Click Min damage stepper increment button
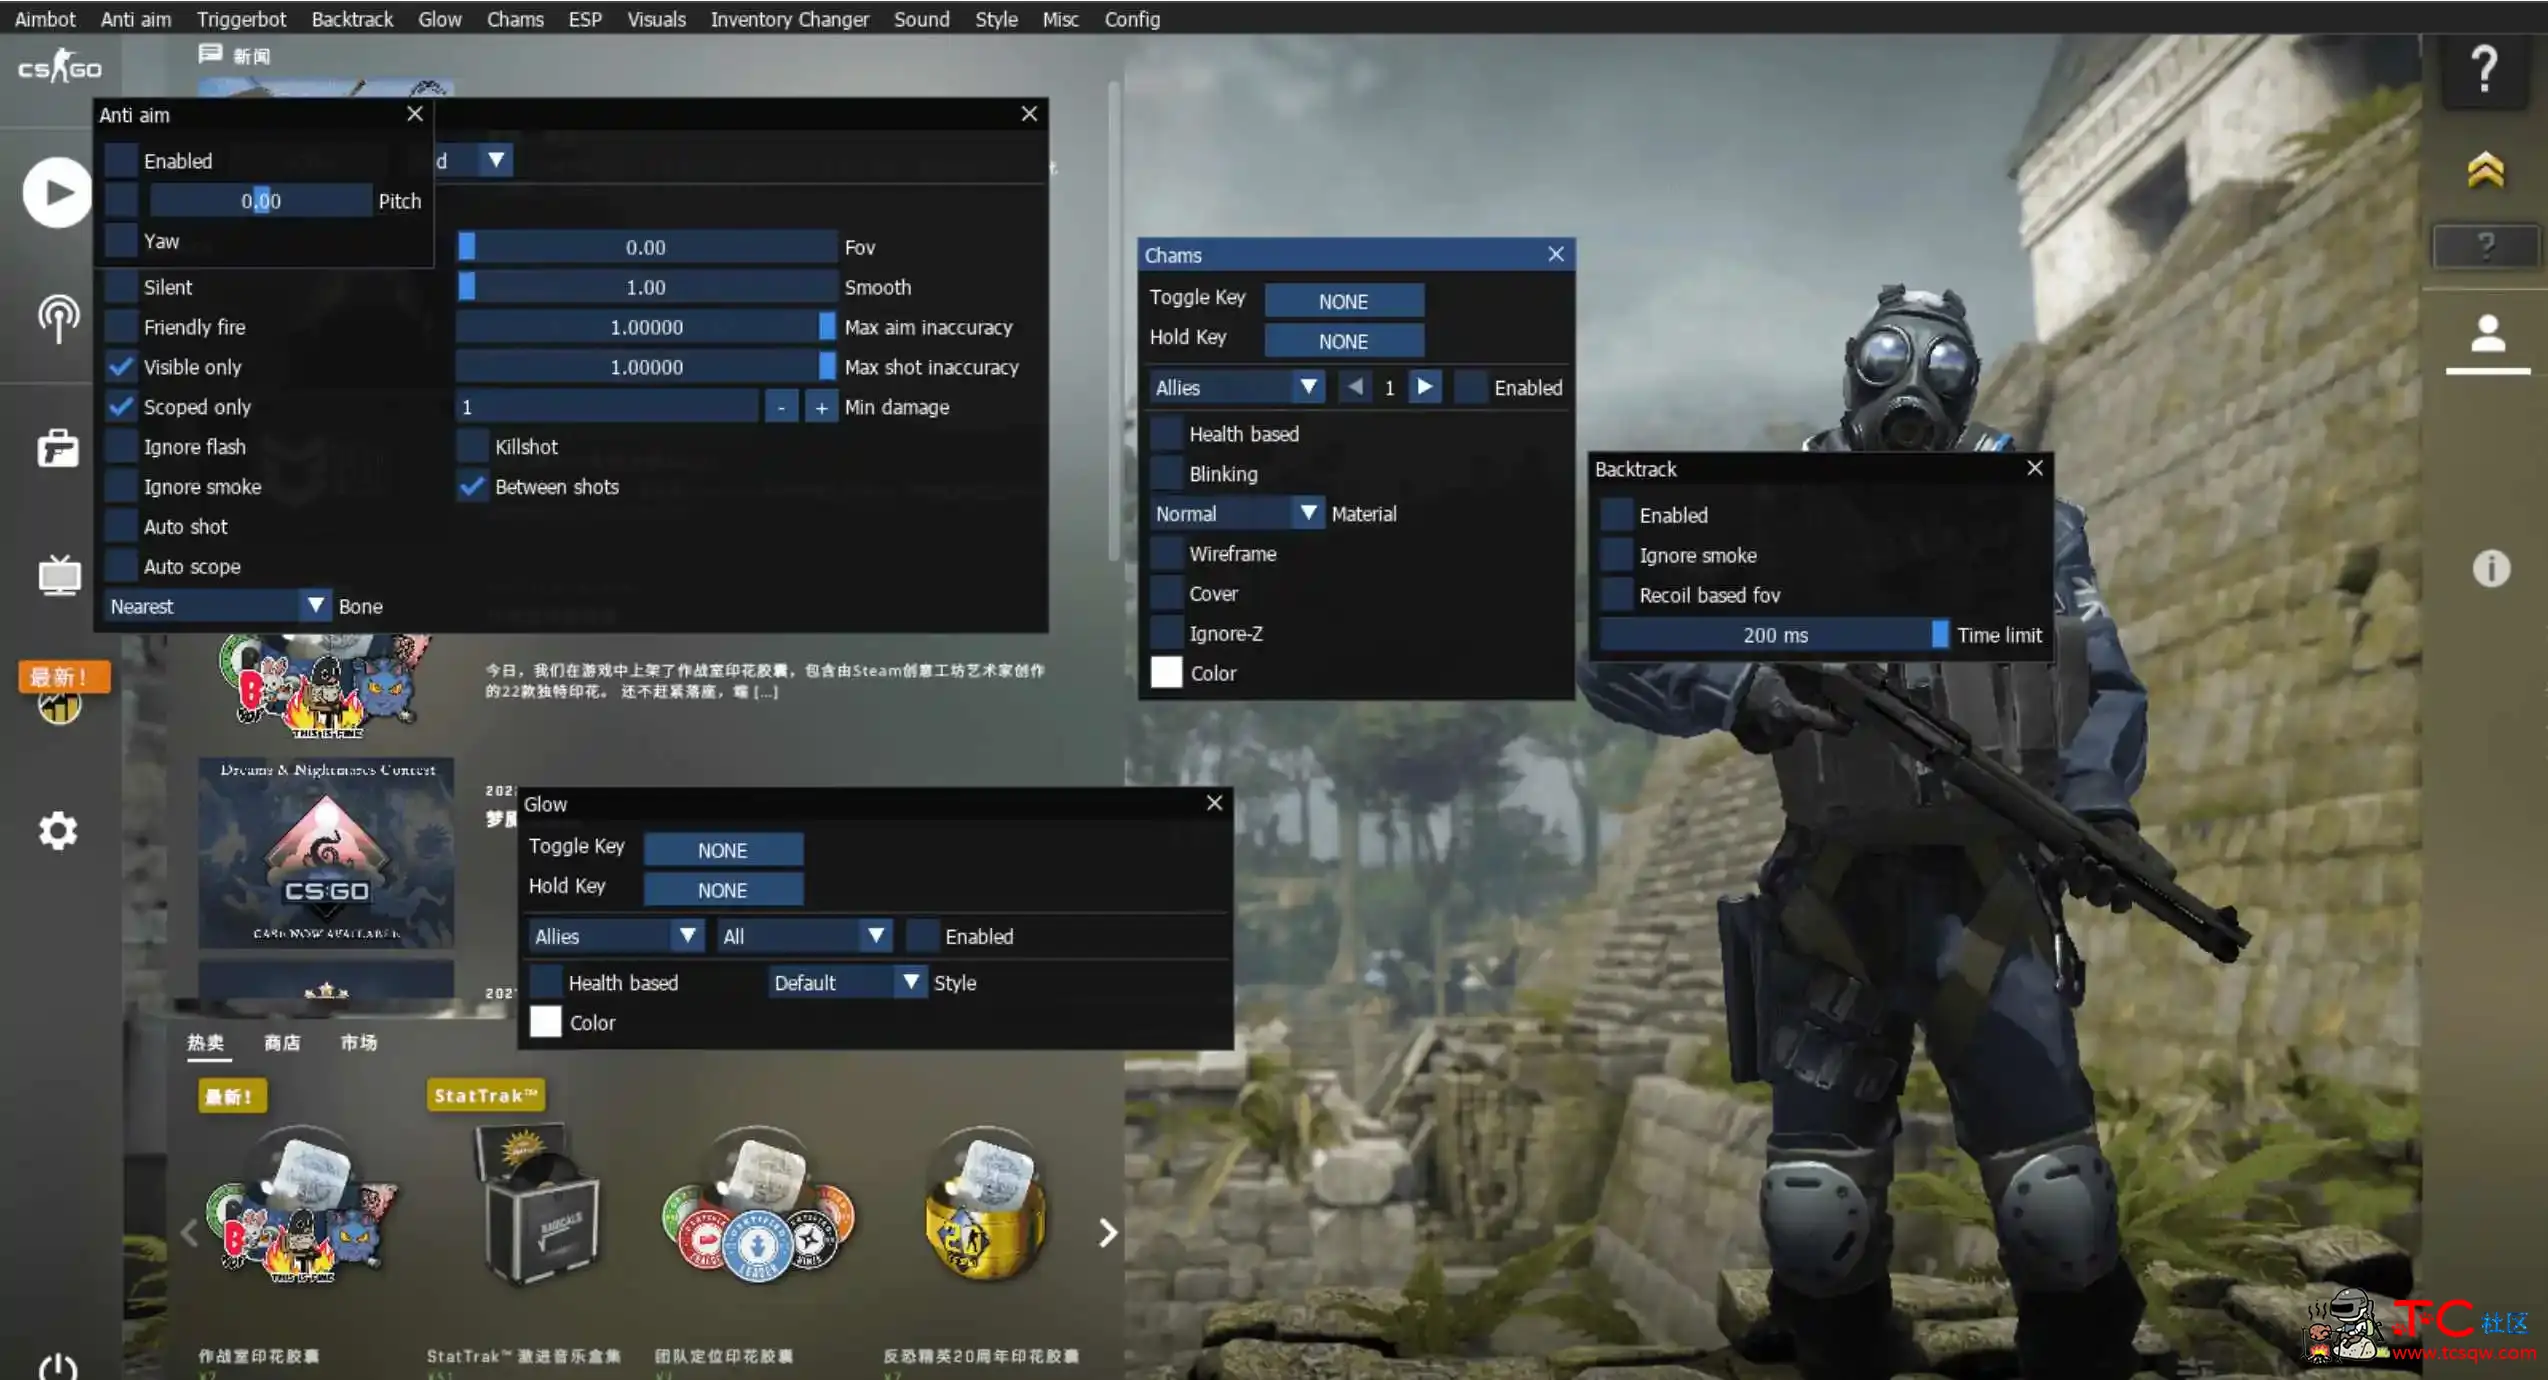 pos(819,406)
